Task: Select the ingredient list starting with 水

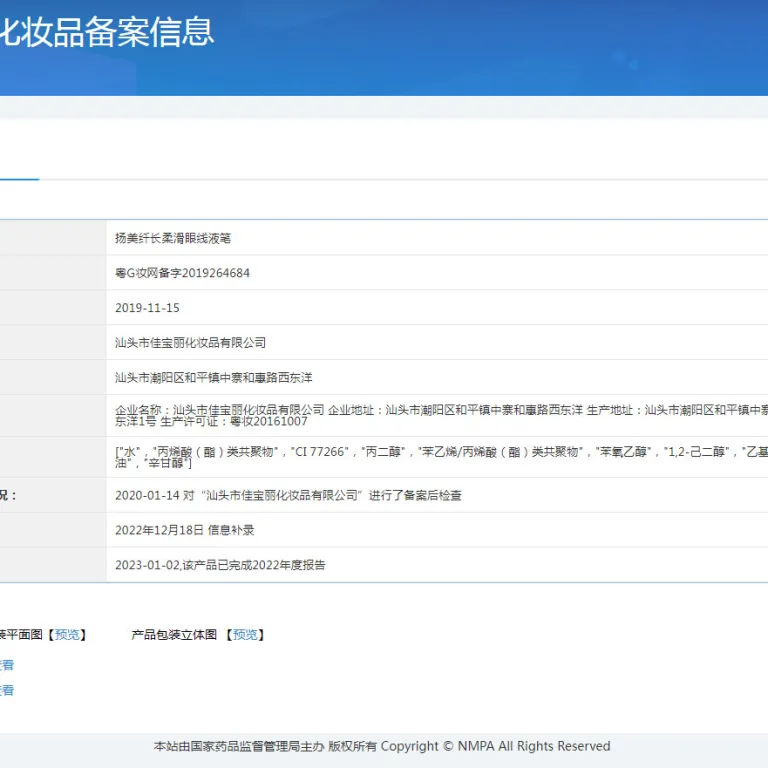Action: pyautogui.click(x=437, y=457)
